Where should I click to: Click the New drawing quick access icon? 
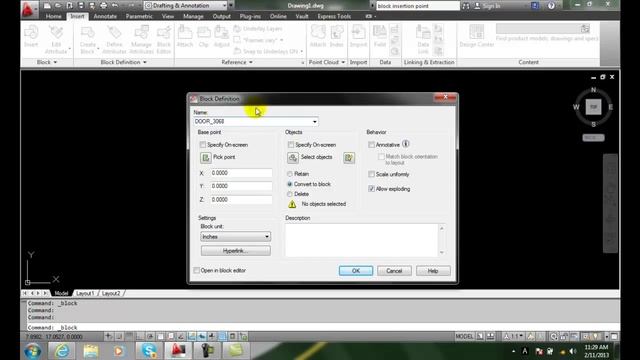pyautogui.click(x=47, y=6)
